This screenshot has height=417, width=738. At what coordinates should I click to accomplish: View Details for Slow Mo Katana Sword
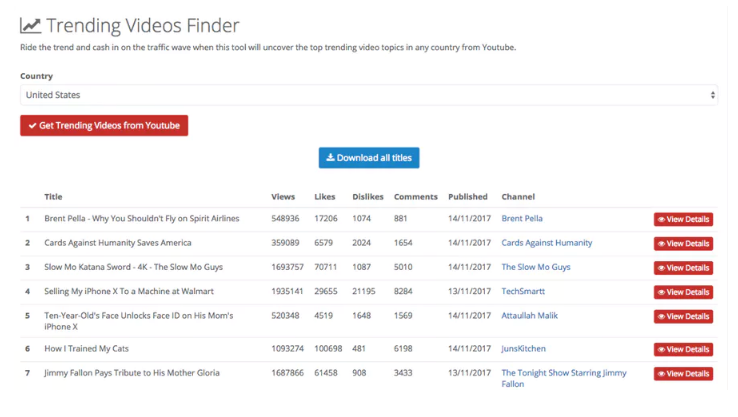(x=683, y=268)
